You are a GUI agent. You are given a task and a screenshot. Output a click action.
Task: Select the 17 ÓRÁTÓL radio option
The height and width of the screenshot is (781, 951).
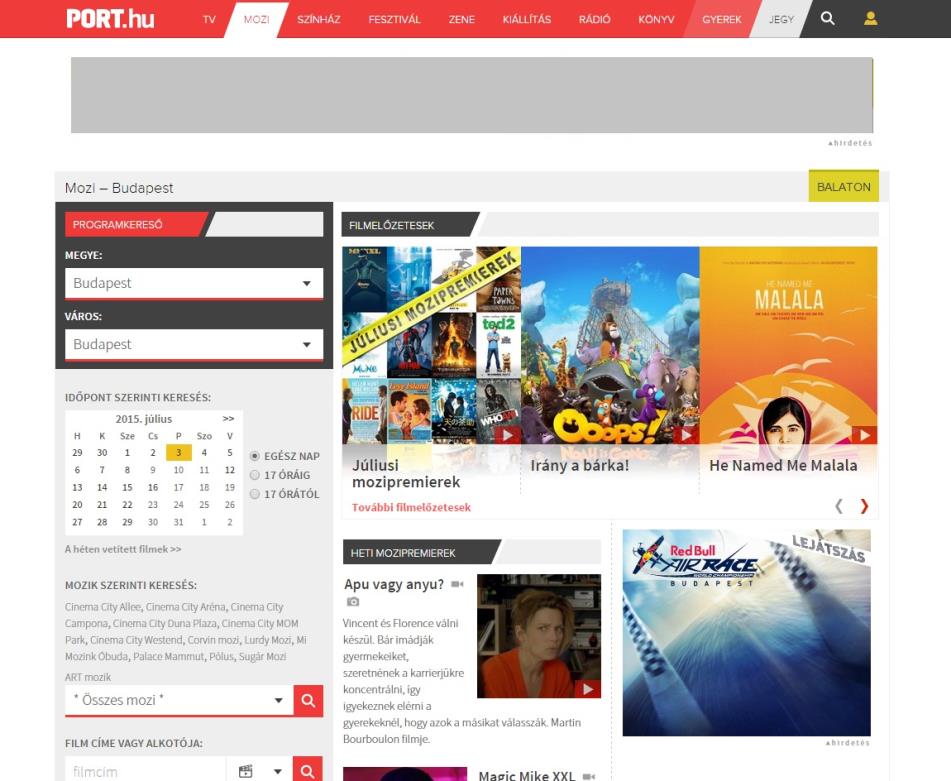point(255,494)
